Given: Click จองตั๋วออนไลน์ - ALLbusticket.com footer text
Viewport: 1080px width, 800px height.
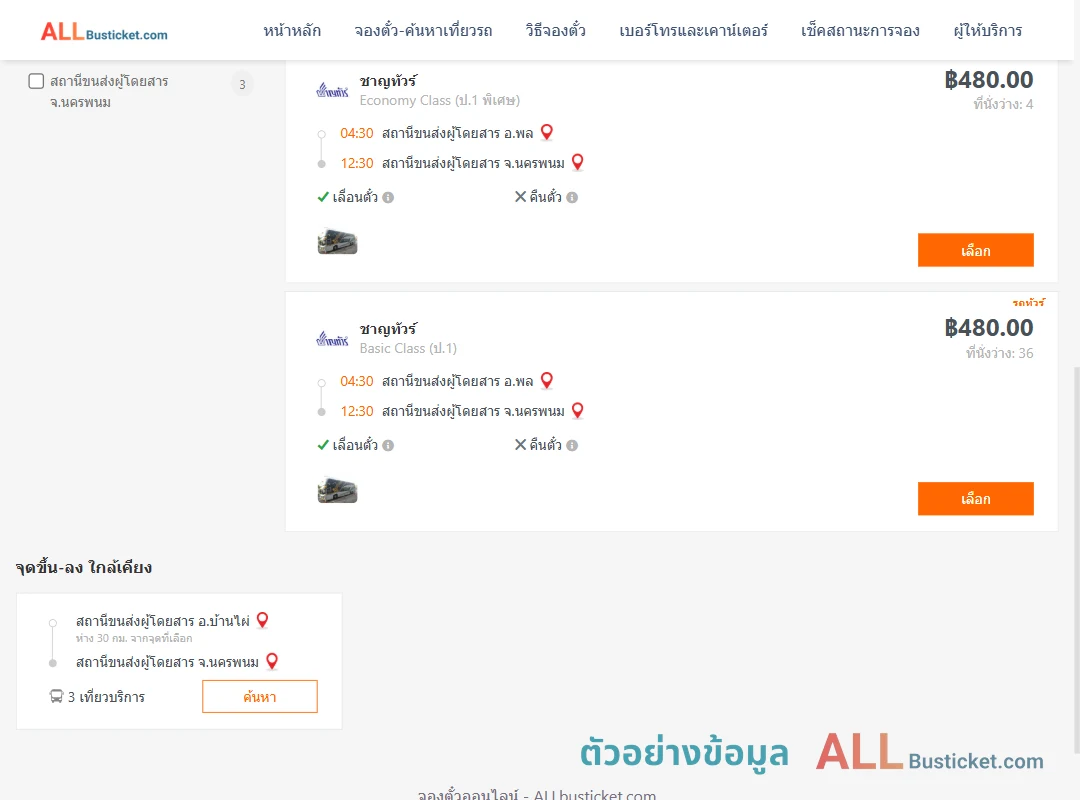Looking at the screenshot, I should point(537,794).
